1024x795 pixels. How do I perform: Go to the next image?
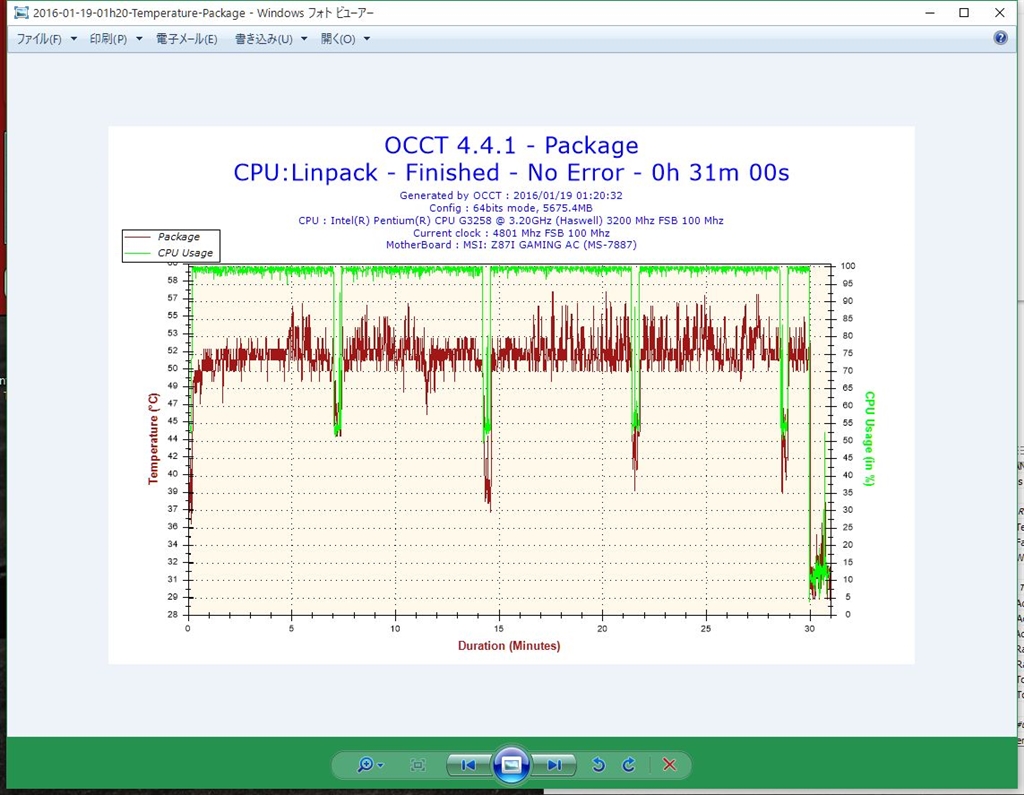click(x=554, y=765)
